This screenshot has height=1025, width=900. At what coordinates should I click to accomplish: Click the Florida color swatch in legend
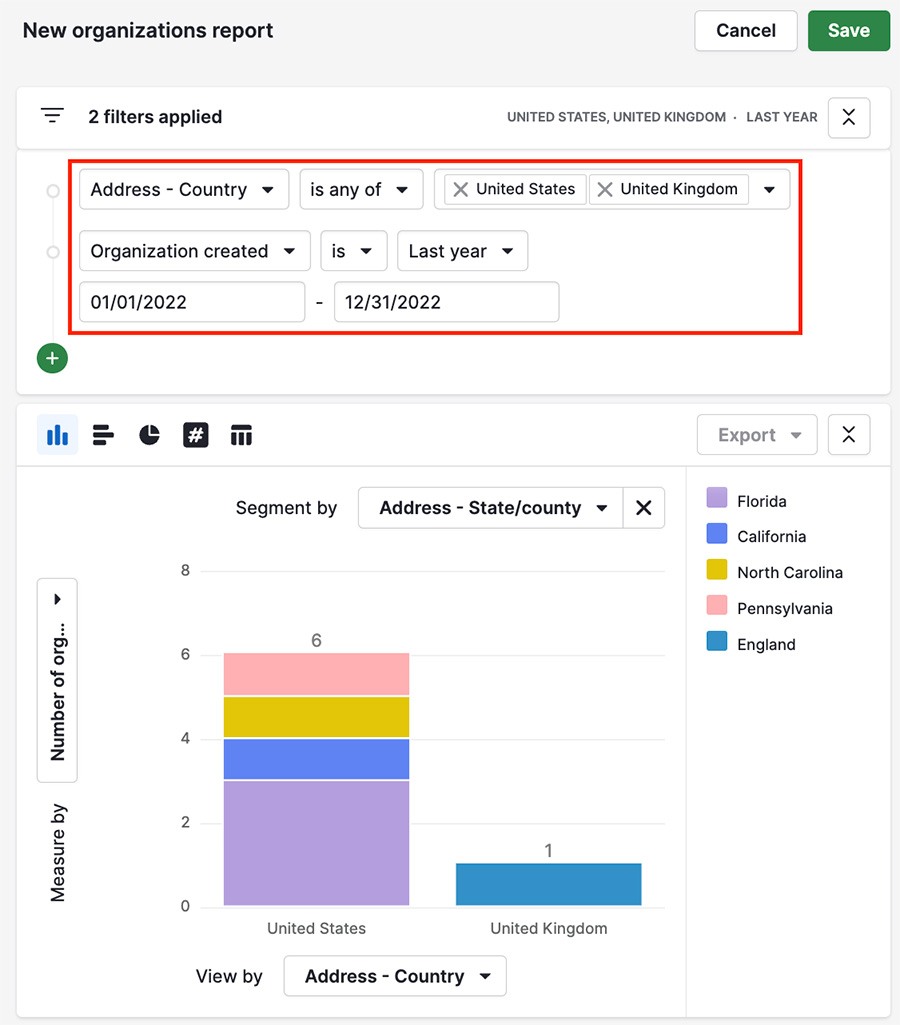point(716,500)
